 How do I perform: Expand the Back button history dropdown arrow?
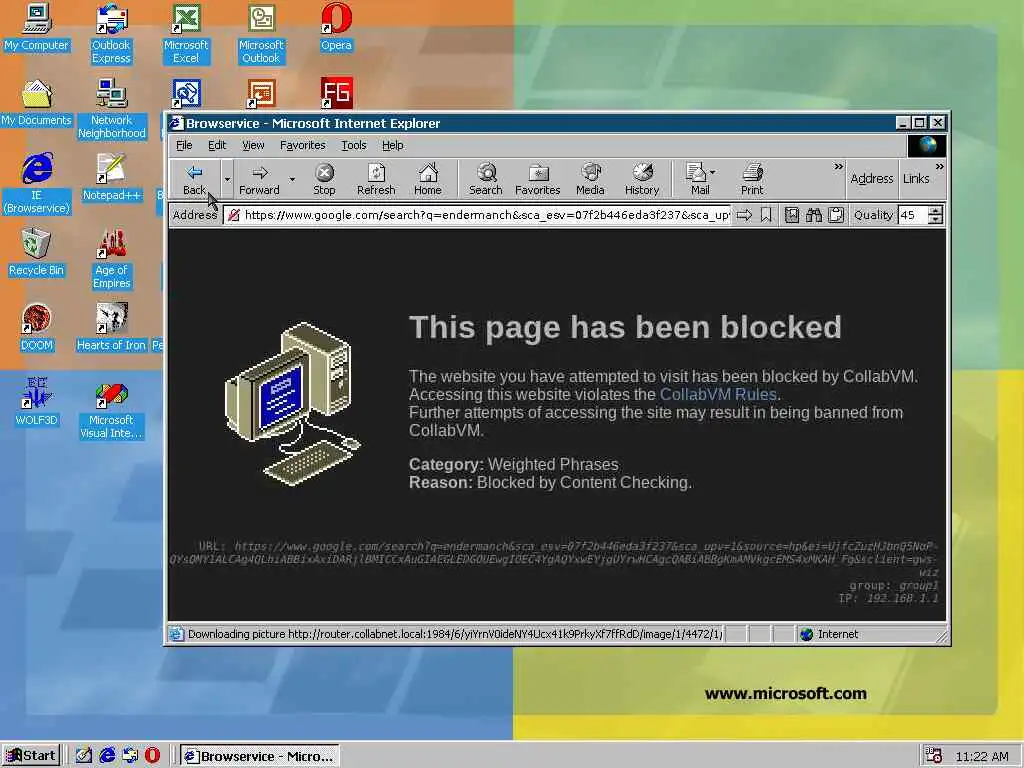coord(227,179)
